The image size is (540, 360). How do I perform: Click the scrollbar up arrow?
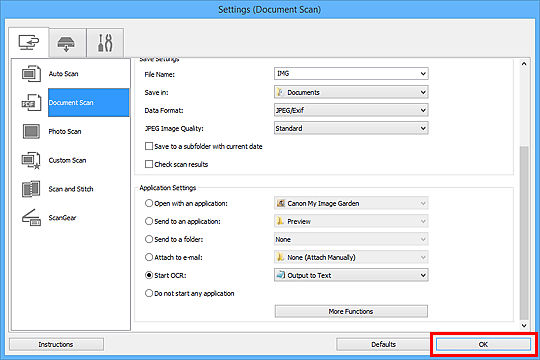524,64
